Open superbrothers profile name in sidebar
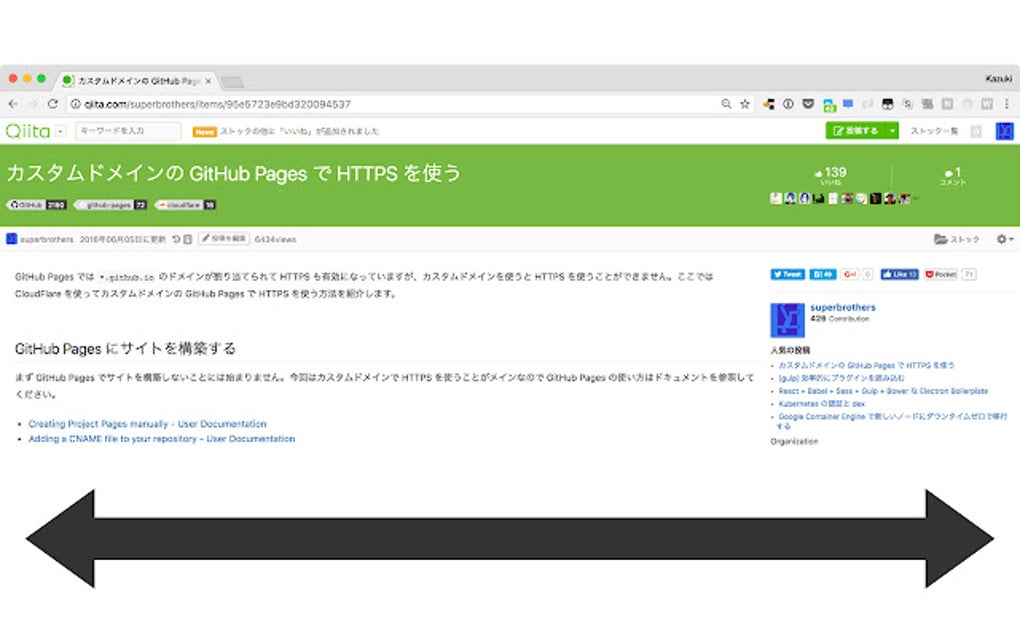The height and width of the screenshot is (638, 1020). point(842,308)
